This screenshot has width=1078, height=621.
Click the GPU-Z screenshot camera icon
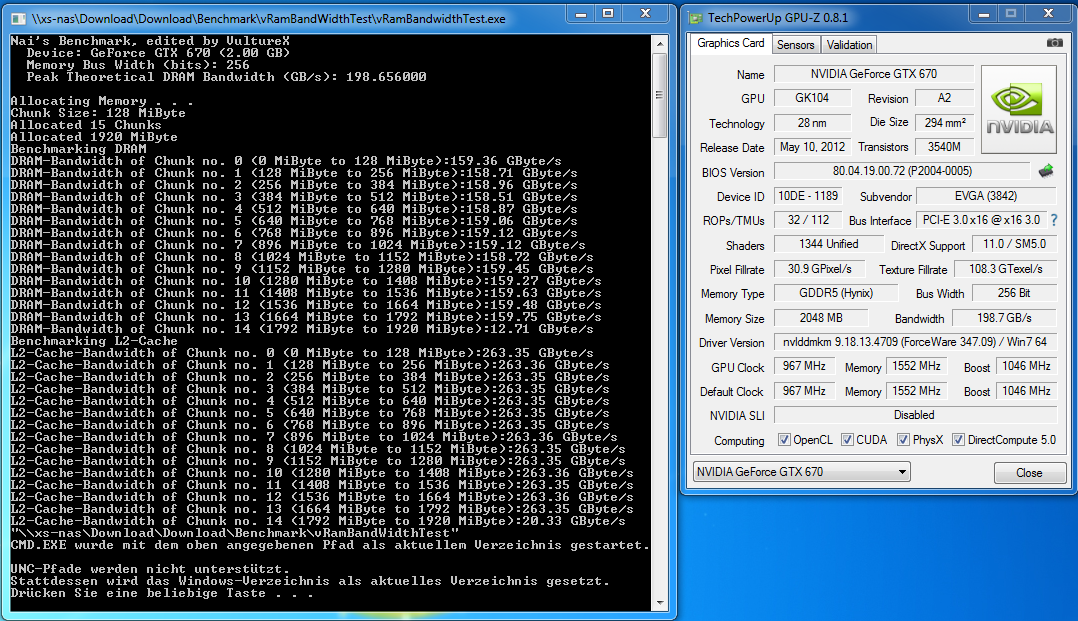(1054, 43)
